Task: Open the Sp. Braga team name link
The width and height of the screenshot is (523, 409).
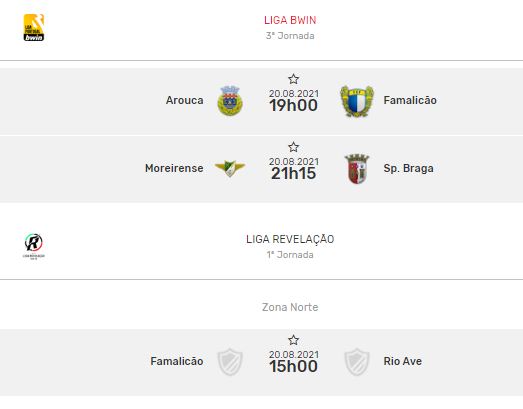Action: pyautogui.click(x=409, y=168)
